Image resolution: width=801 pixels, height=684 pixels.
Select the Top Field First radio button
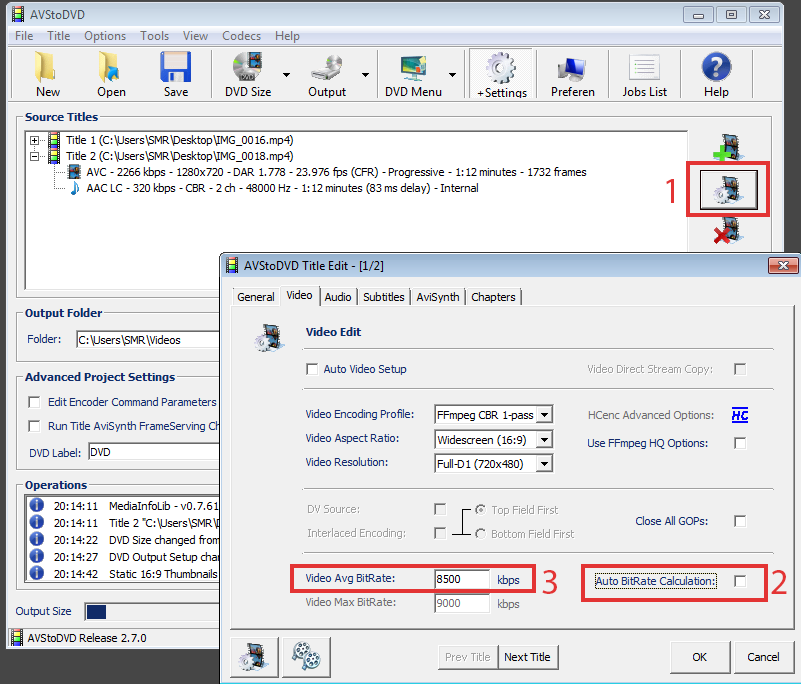(481, 510)
